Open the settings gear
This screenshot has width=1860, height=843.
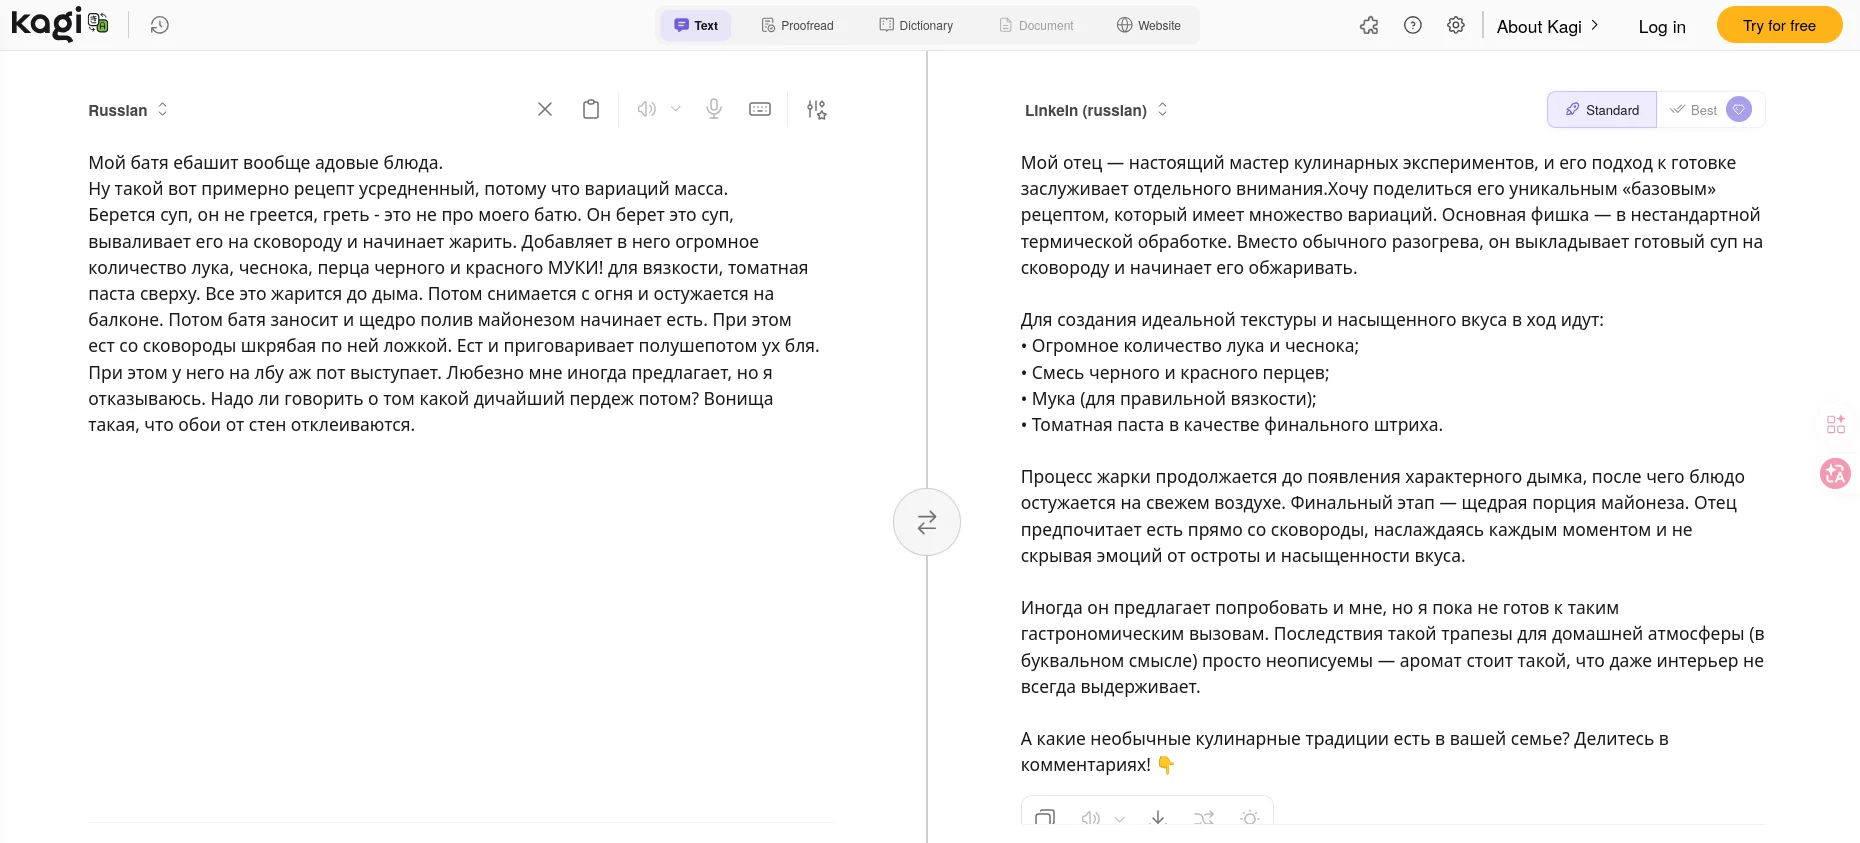[1456, 25]
